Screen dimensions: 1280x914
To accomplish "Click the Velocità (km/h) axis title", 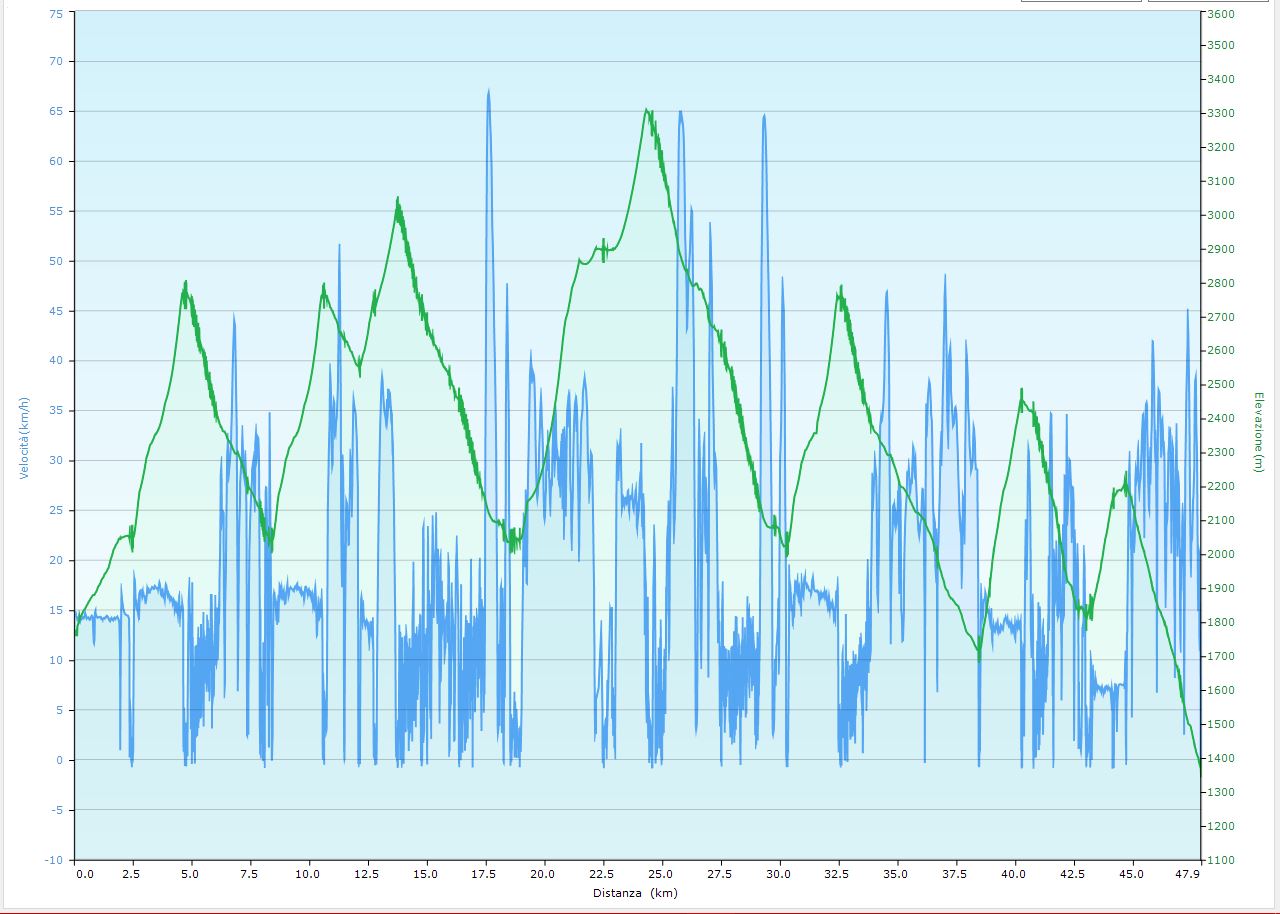I will [26, 437].
